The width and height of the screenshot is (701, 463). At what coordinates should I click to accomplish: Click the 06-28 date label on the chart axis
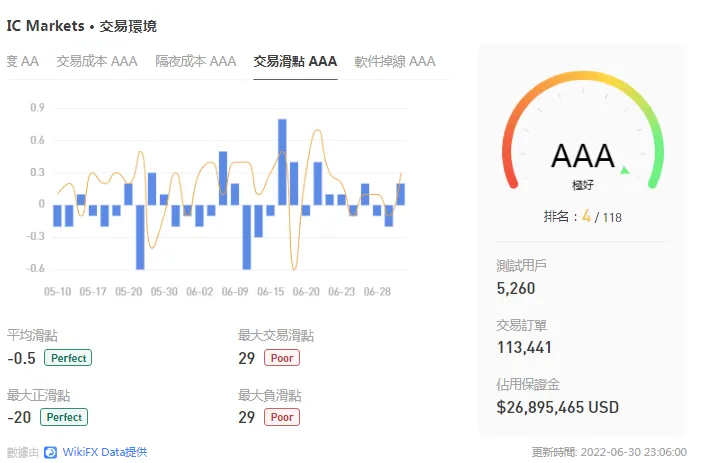coord(377,292)
